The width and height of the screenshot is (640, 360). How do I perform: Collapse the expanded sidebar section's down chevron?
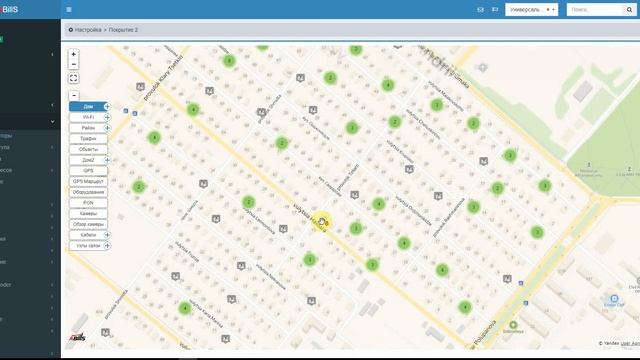[x=52, y=122]
